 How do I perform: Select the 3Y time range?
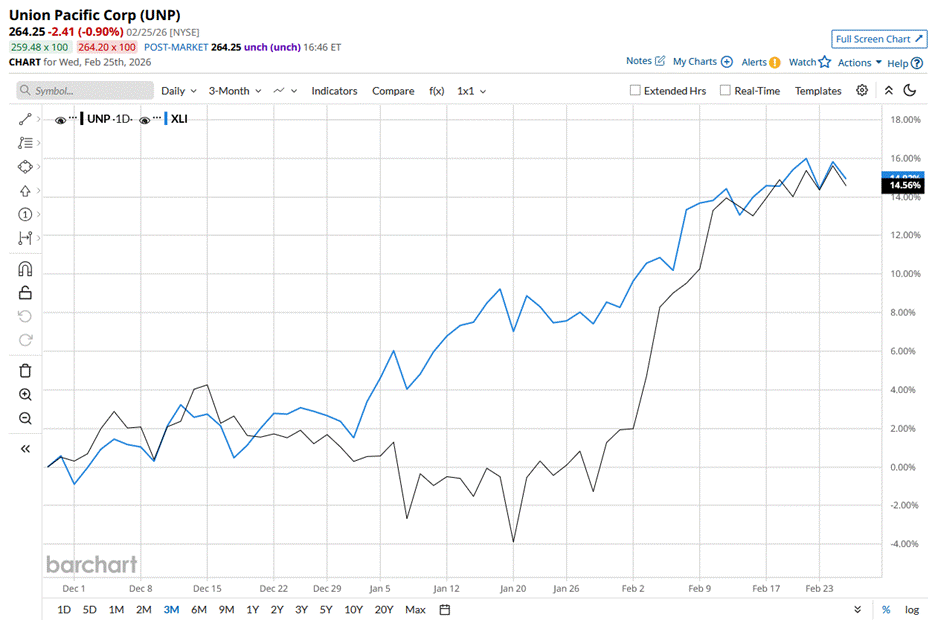pos(301,609)
